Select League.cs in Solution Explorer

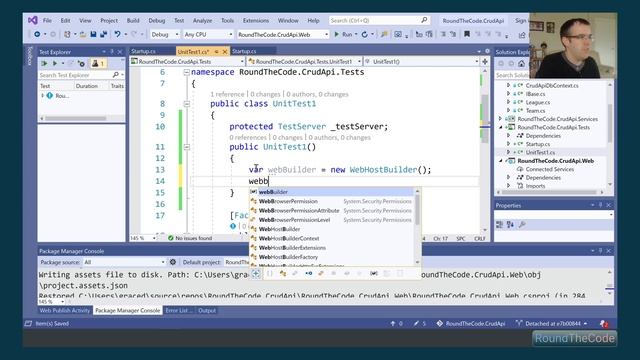click(538, 102)
